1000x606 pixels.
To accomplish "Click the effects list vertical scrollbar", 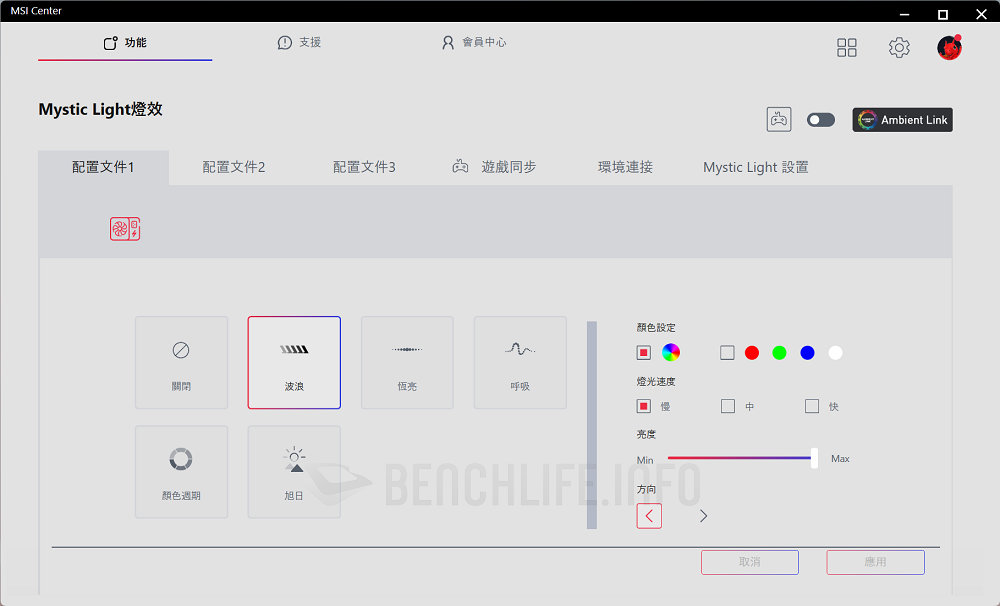I will [x=592, y=425].
